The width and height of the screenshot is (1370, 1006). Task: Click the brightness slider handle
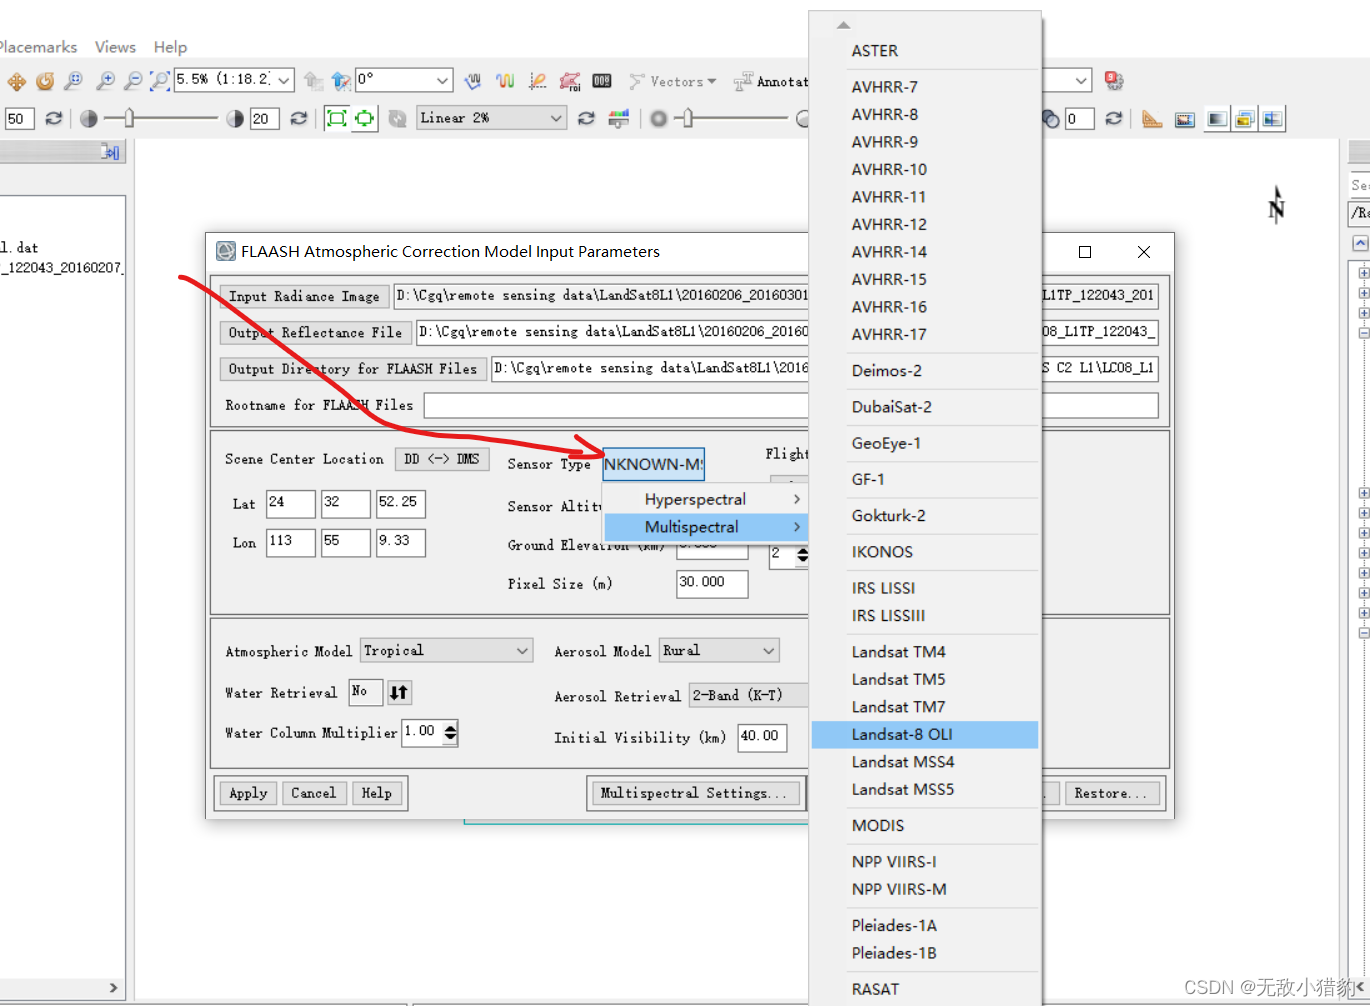(128, 118)
